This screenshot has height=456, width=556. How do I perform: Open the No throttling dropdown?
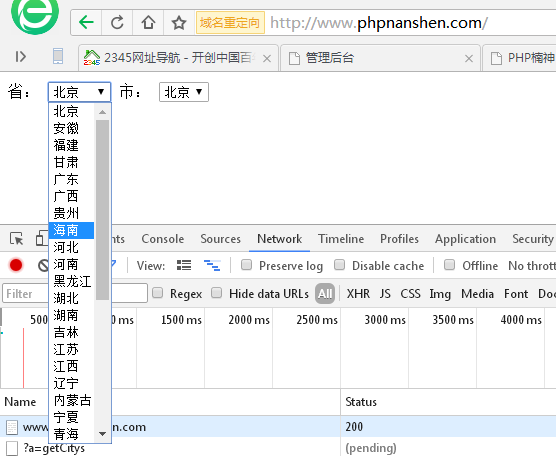click(x=532, y=266)
